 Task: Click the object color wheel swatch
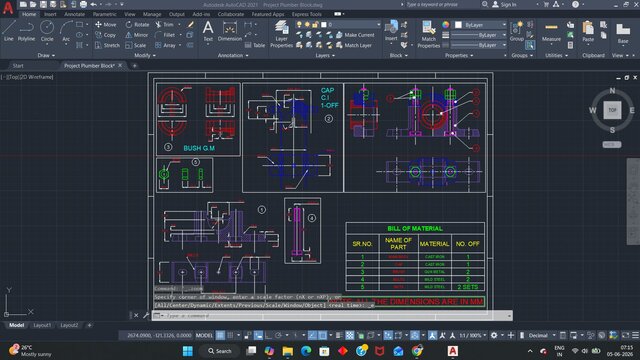(x=446, y=25)
